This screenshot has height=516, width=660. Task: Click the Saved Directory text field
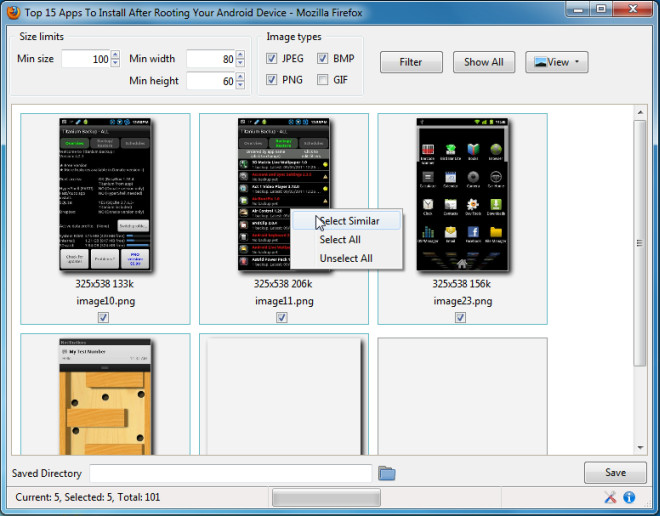[x=231, y=473]
